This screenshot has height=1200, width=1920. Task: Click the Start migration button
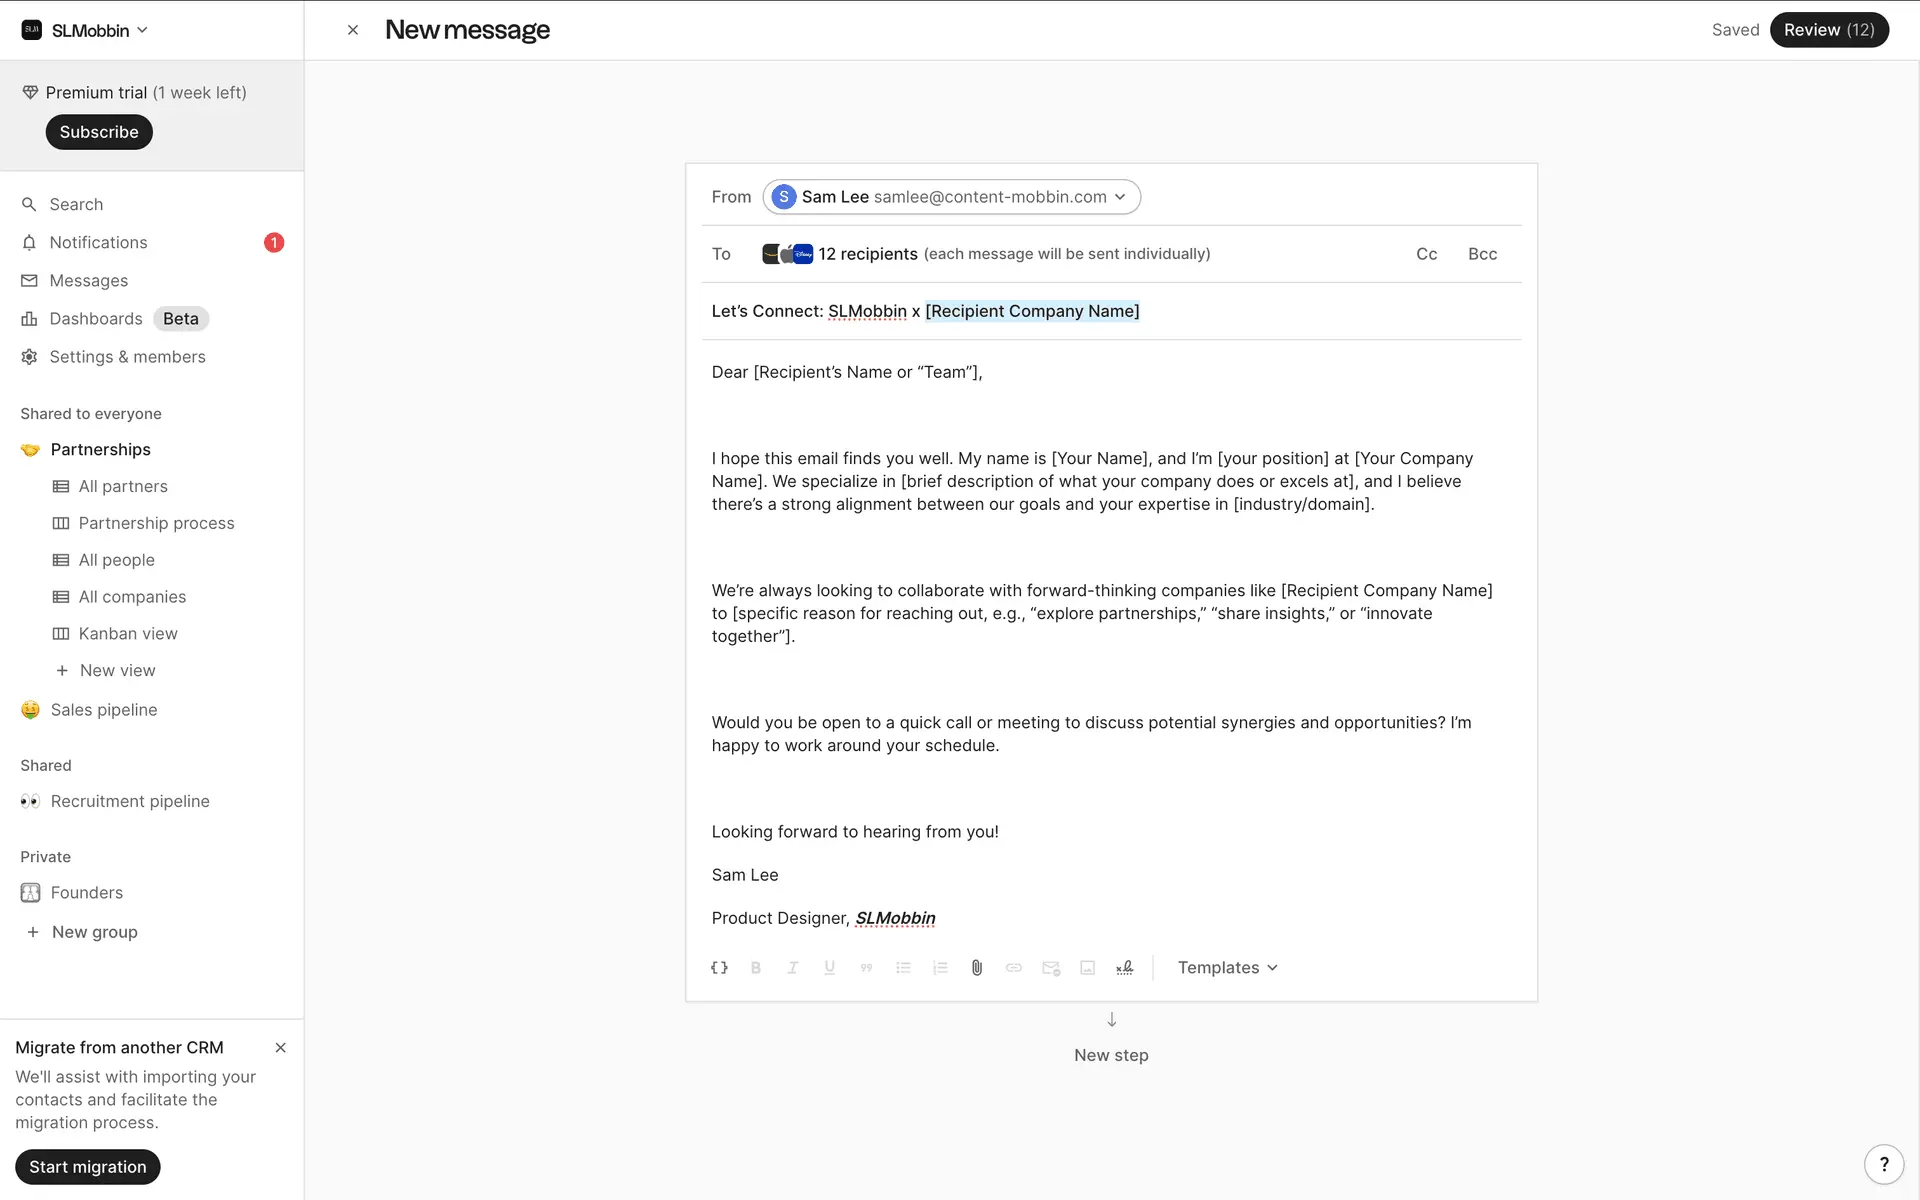(88, 1167)
